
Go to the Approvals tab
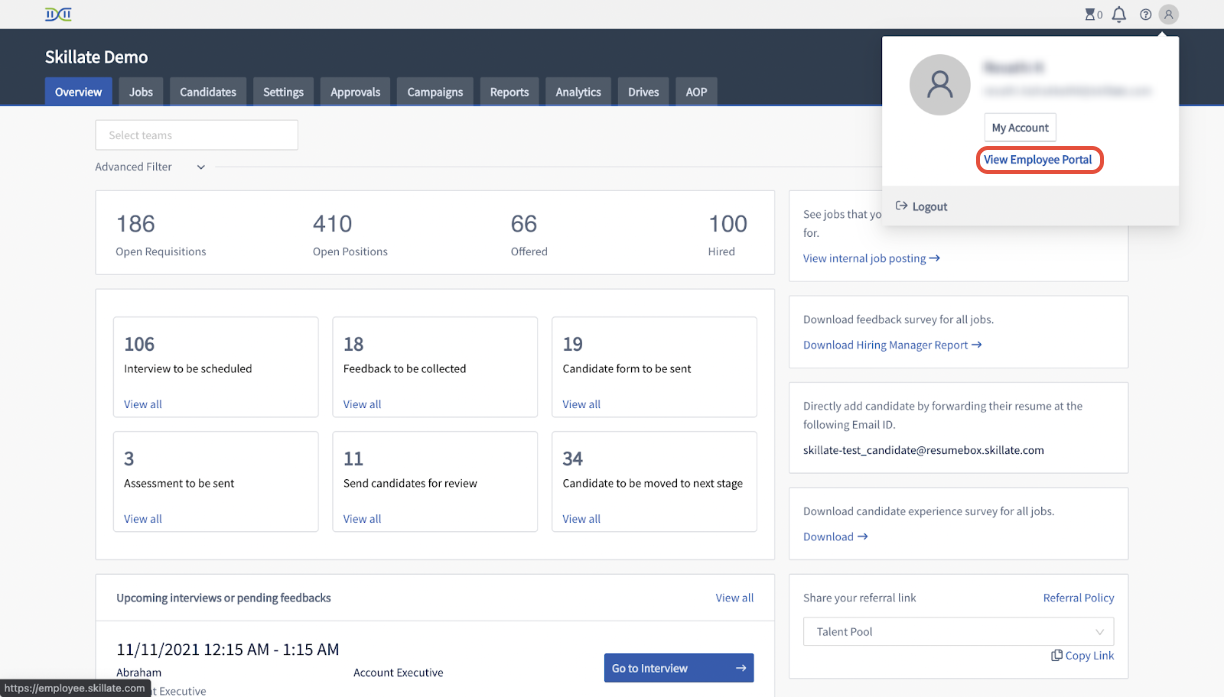pos(355,91)
